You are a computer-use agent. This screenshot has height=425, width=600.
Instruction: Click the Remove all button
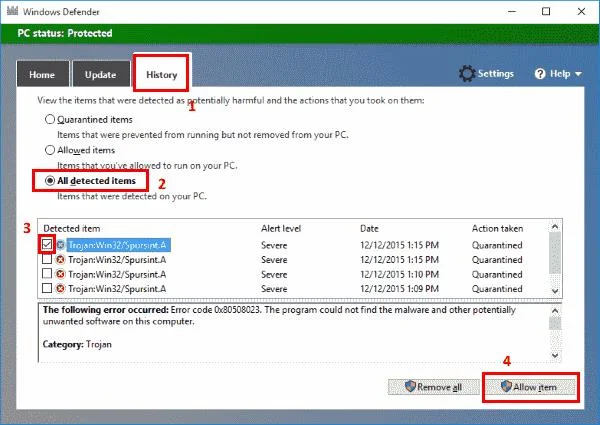pos(433,387)
